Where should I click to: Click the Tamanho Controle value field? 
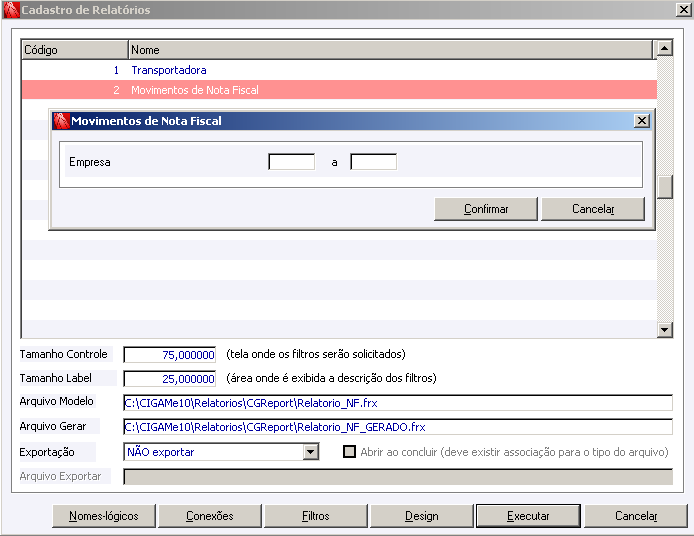coord(170,355)
